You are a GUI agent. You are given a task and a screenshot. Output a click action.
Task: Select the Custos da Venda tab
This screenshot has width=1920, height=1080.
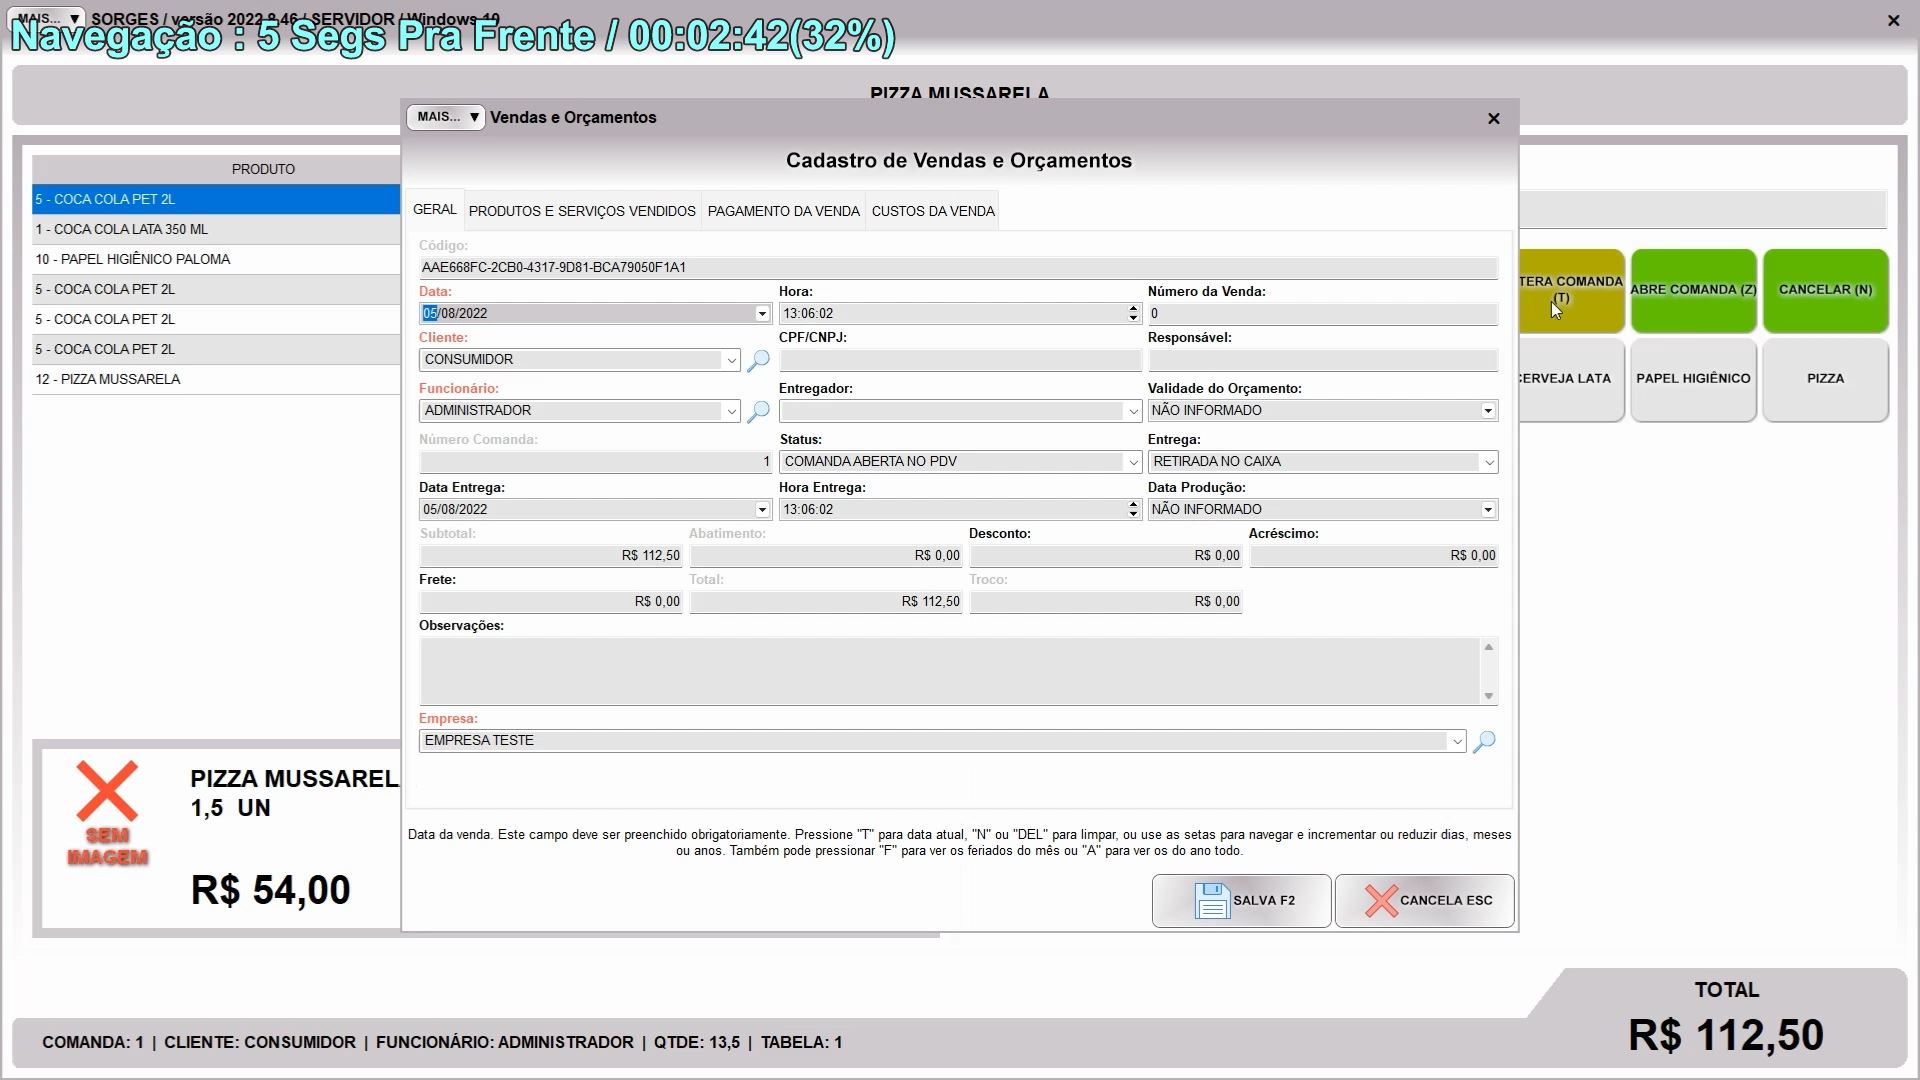[x=932, y=211]
